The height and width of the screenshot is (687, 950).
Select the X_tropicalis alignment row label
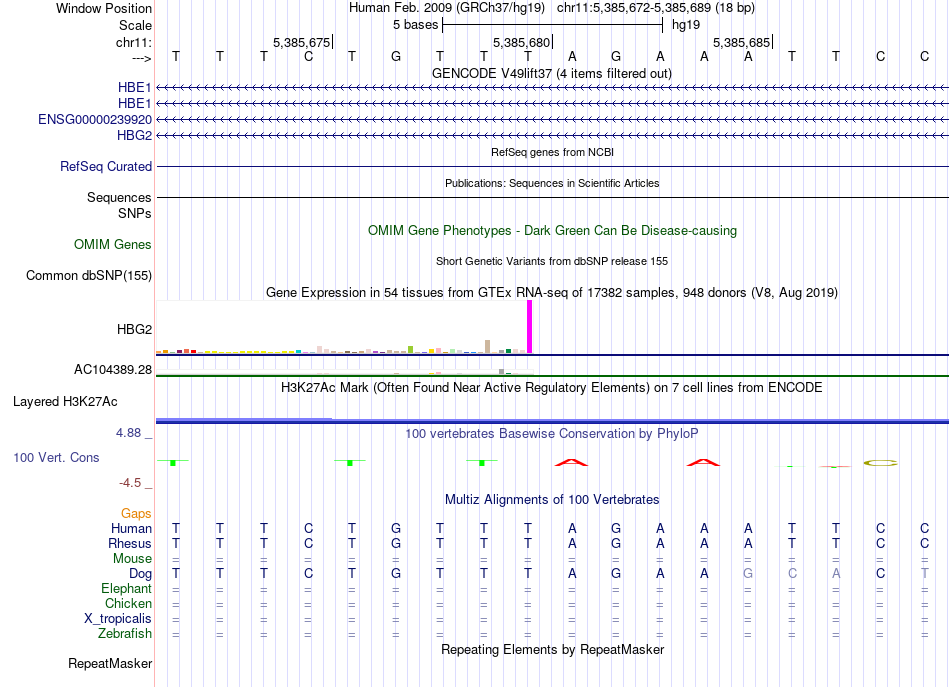click(x=118, y=619)
